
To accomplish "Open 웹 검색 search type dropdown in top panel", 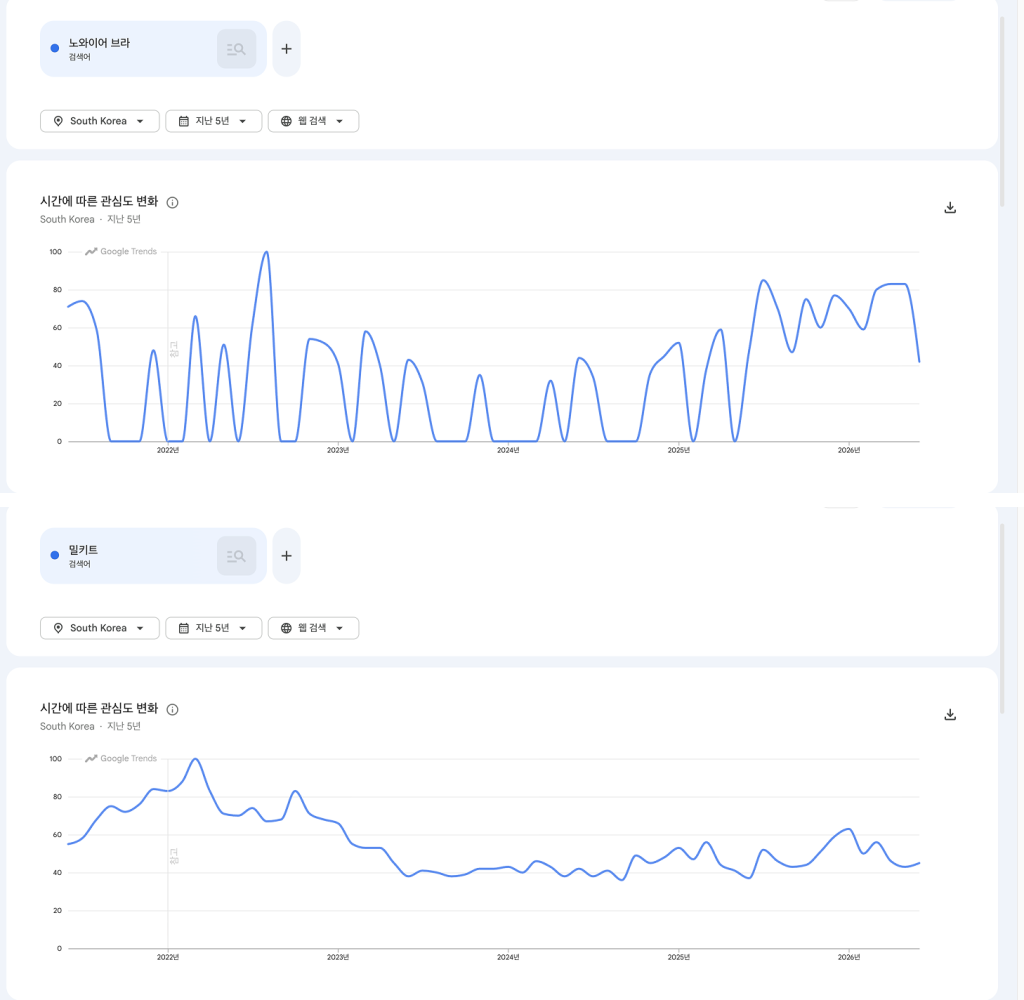I will pyautogui.click(x=313, y=121).
